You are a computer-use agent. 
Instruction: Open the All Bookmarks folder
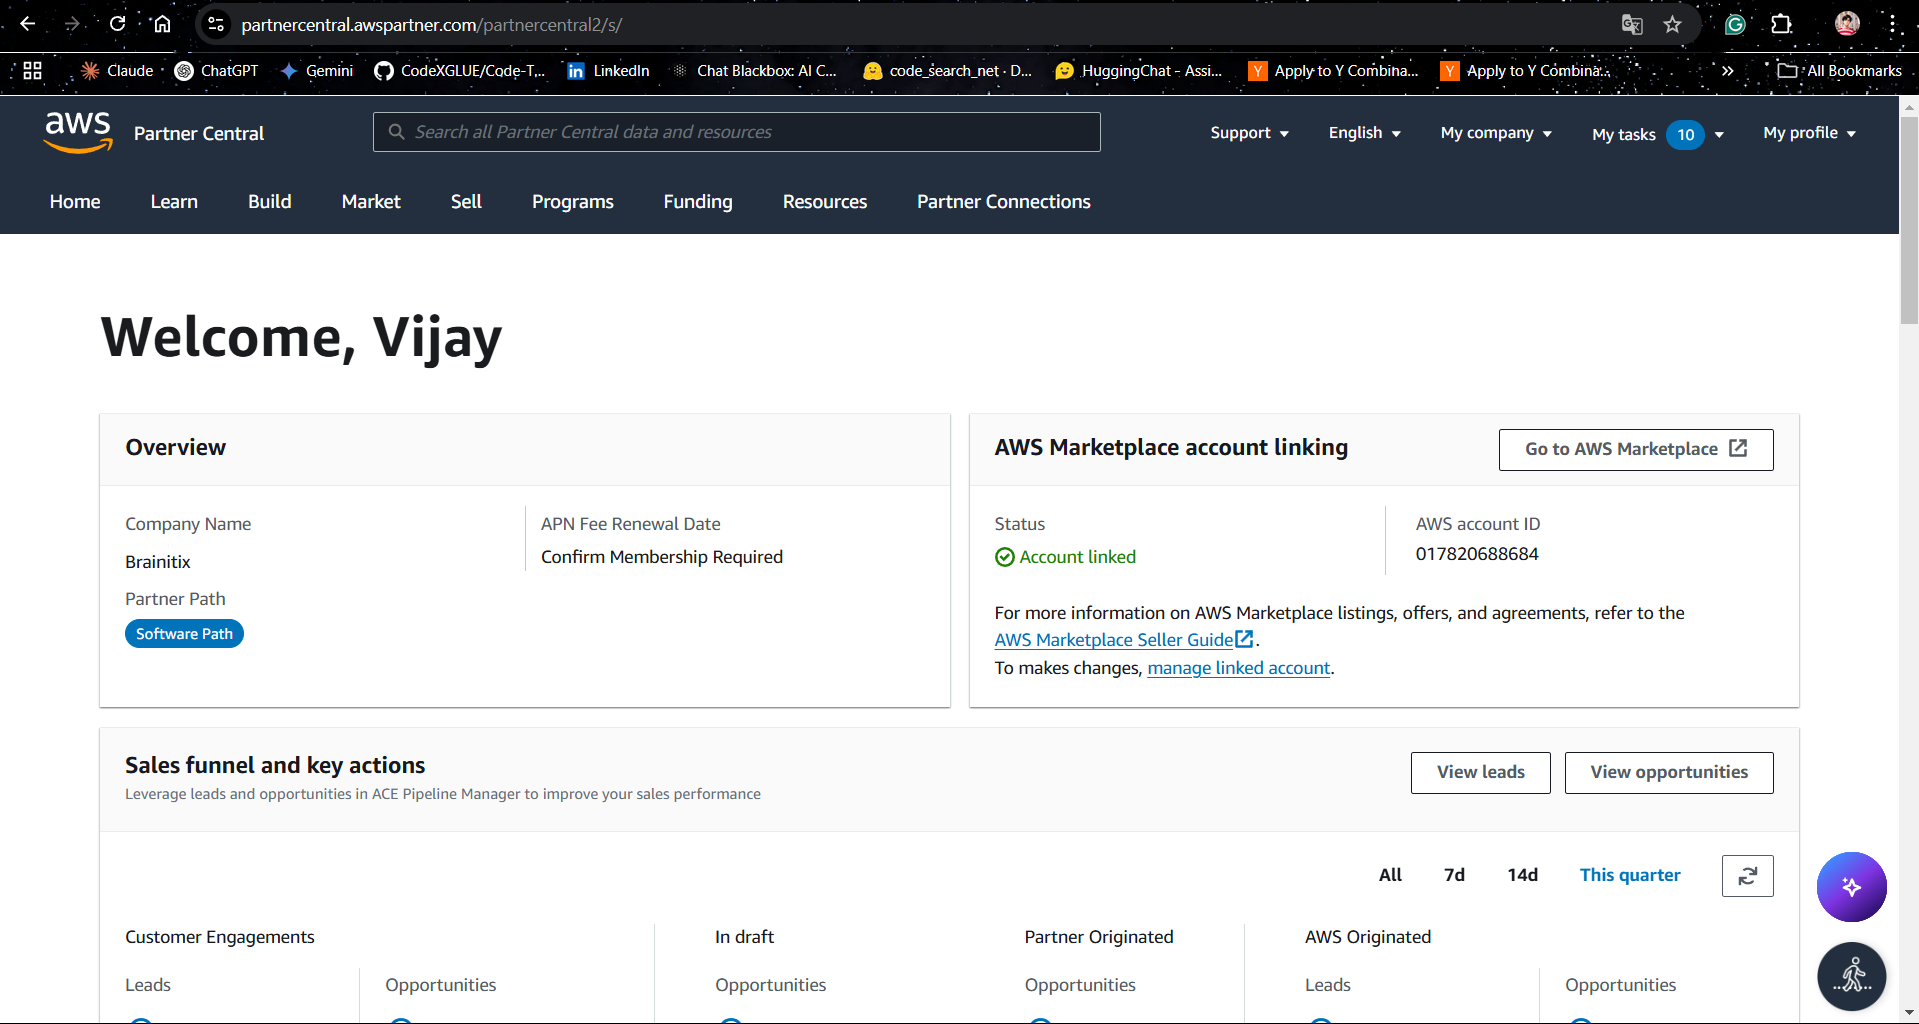[x=1840, y=70]
